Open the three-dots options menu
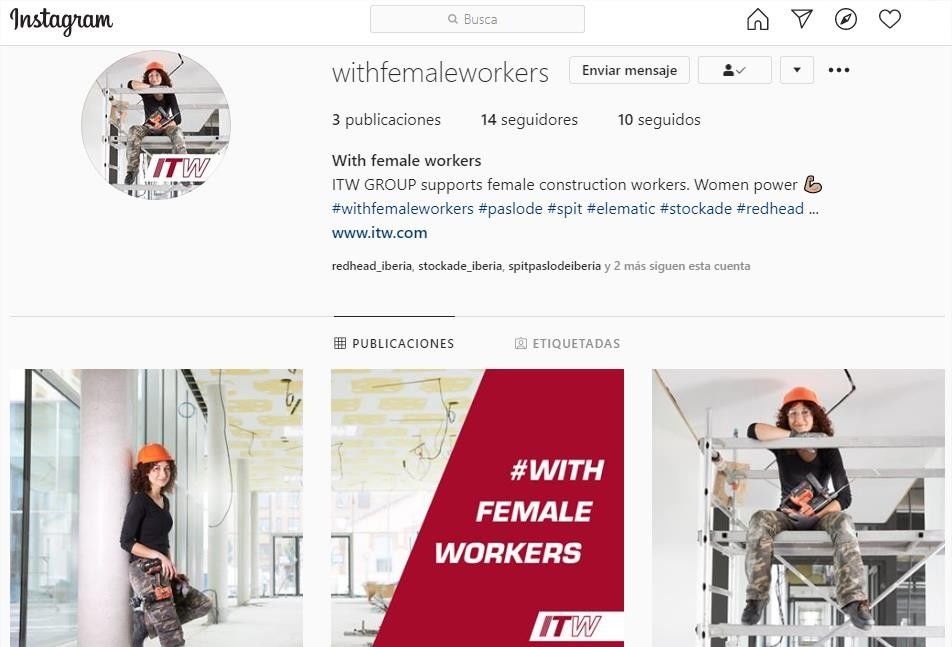This screenshot has height=647, width=952. pos(838,70)
